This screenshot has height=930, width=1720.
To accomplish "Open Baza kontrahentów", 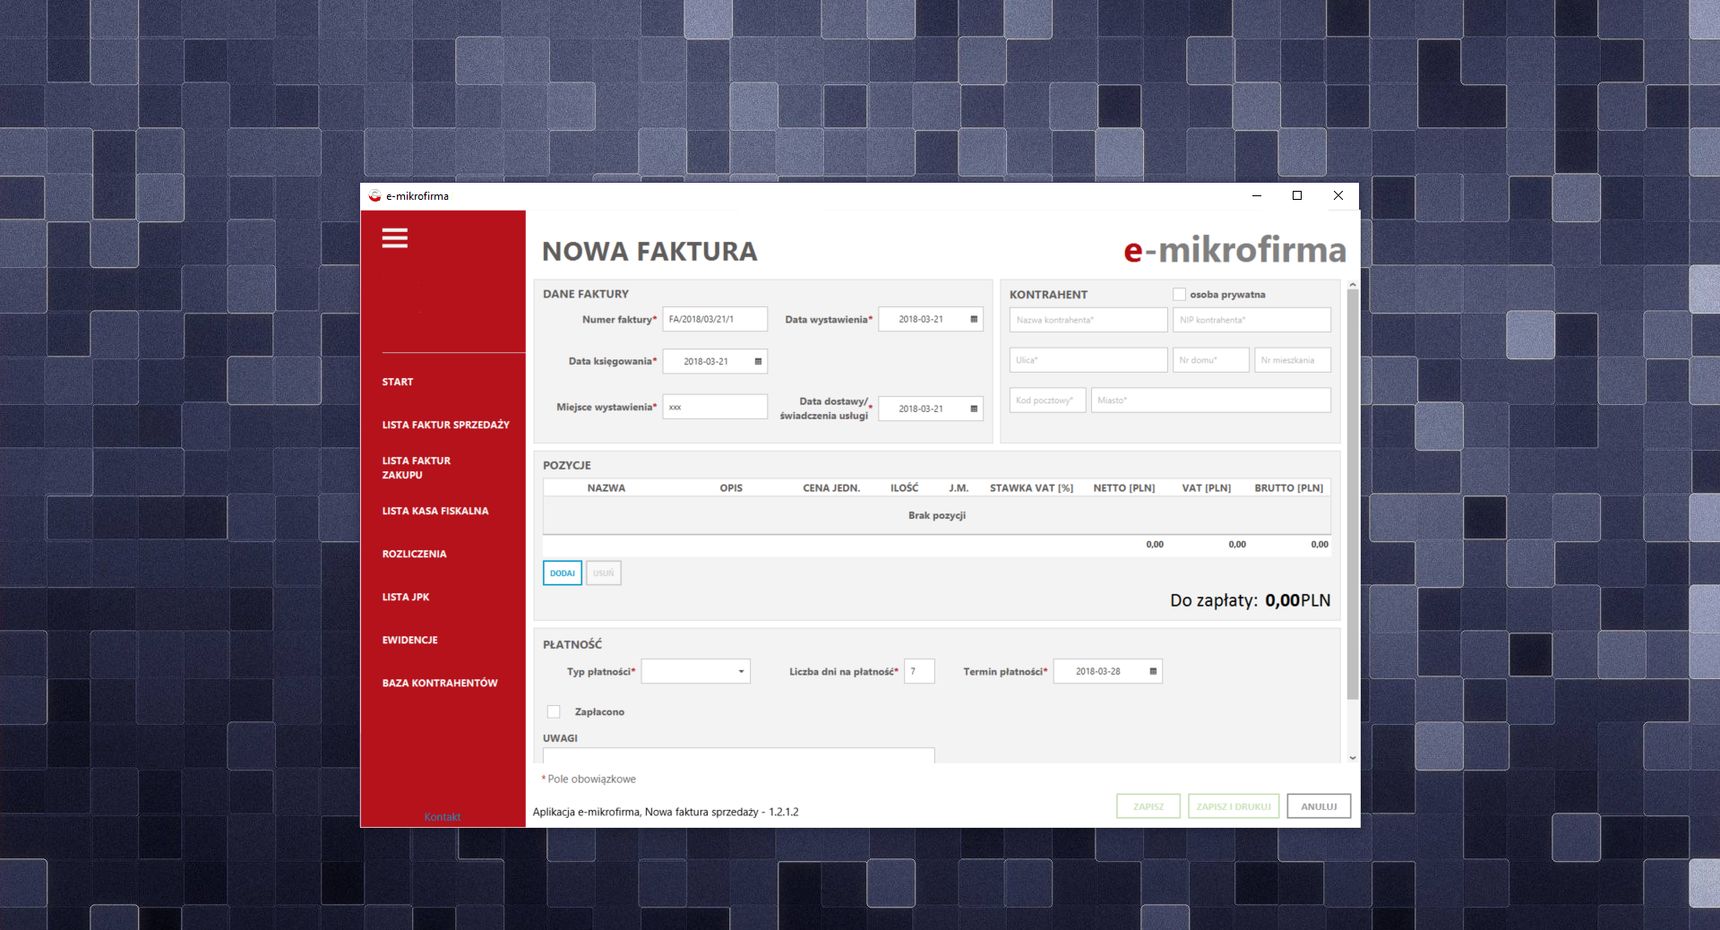I will 439,683.
